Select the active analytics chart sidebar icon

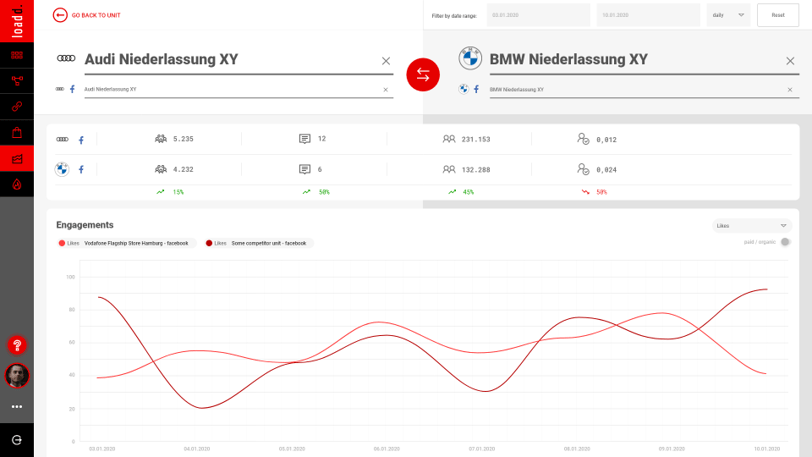17,159
